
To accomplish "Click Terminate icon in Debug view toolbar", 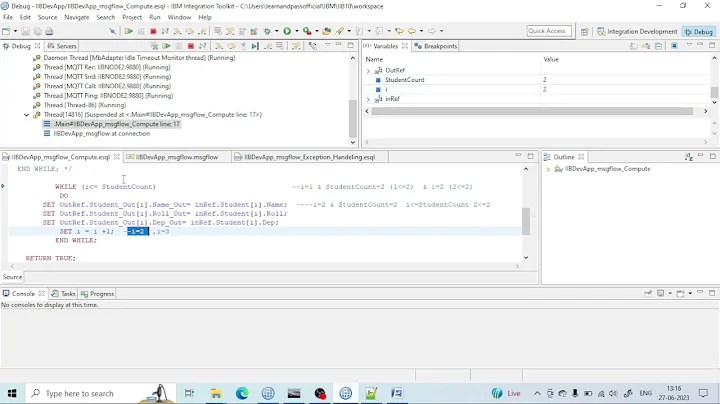I will (191, 46).
